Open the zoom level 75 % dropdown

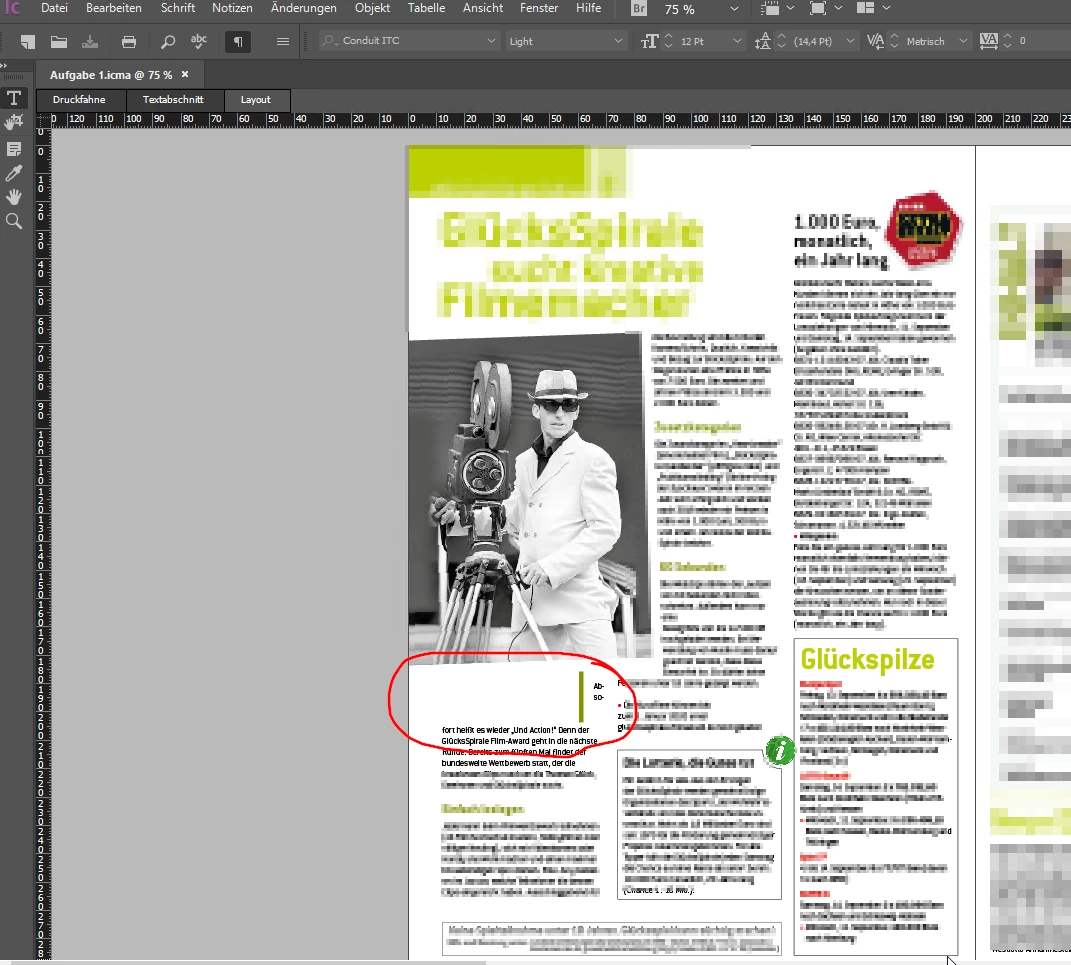pos(734,9)
